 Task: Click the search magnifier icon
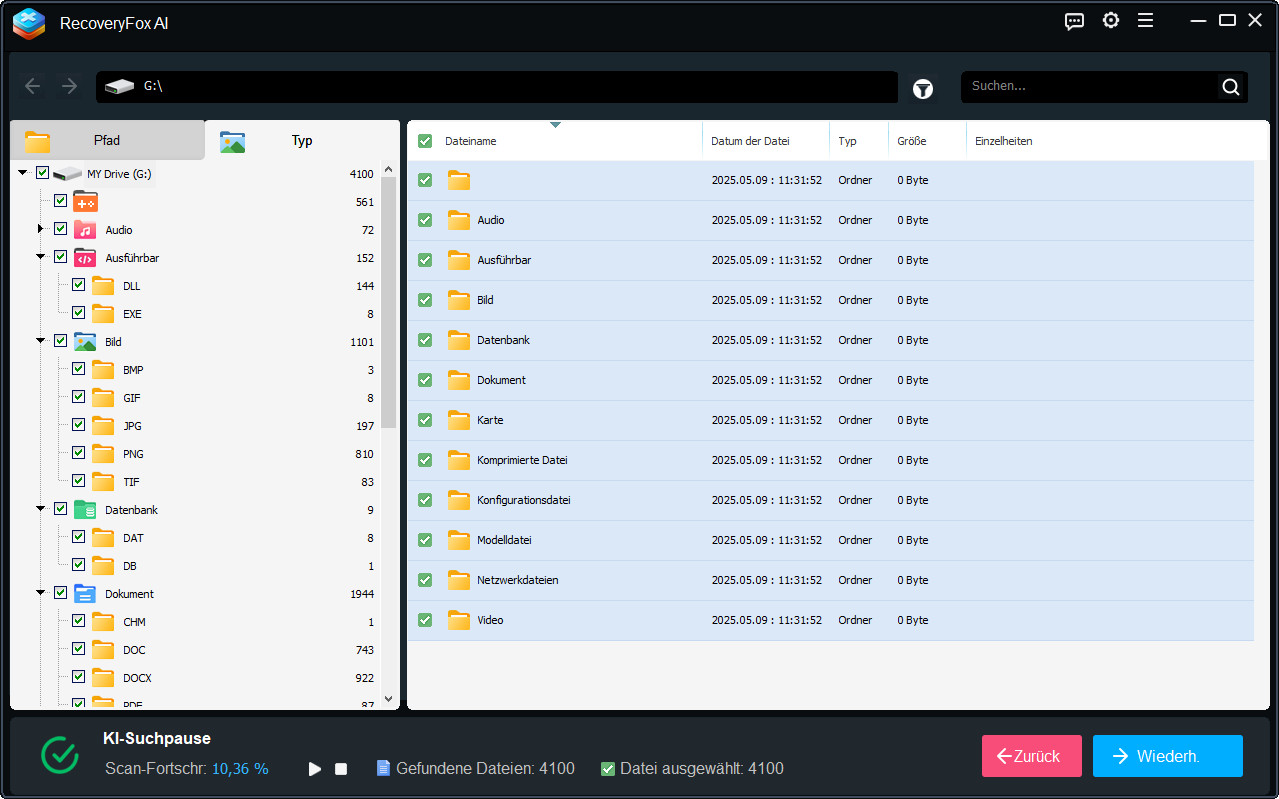pos(1231,87)
